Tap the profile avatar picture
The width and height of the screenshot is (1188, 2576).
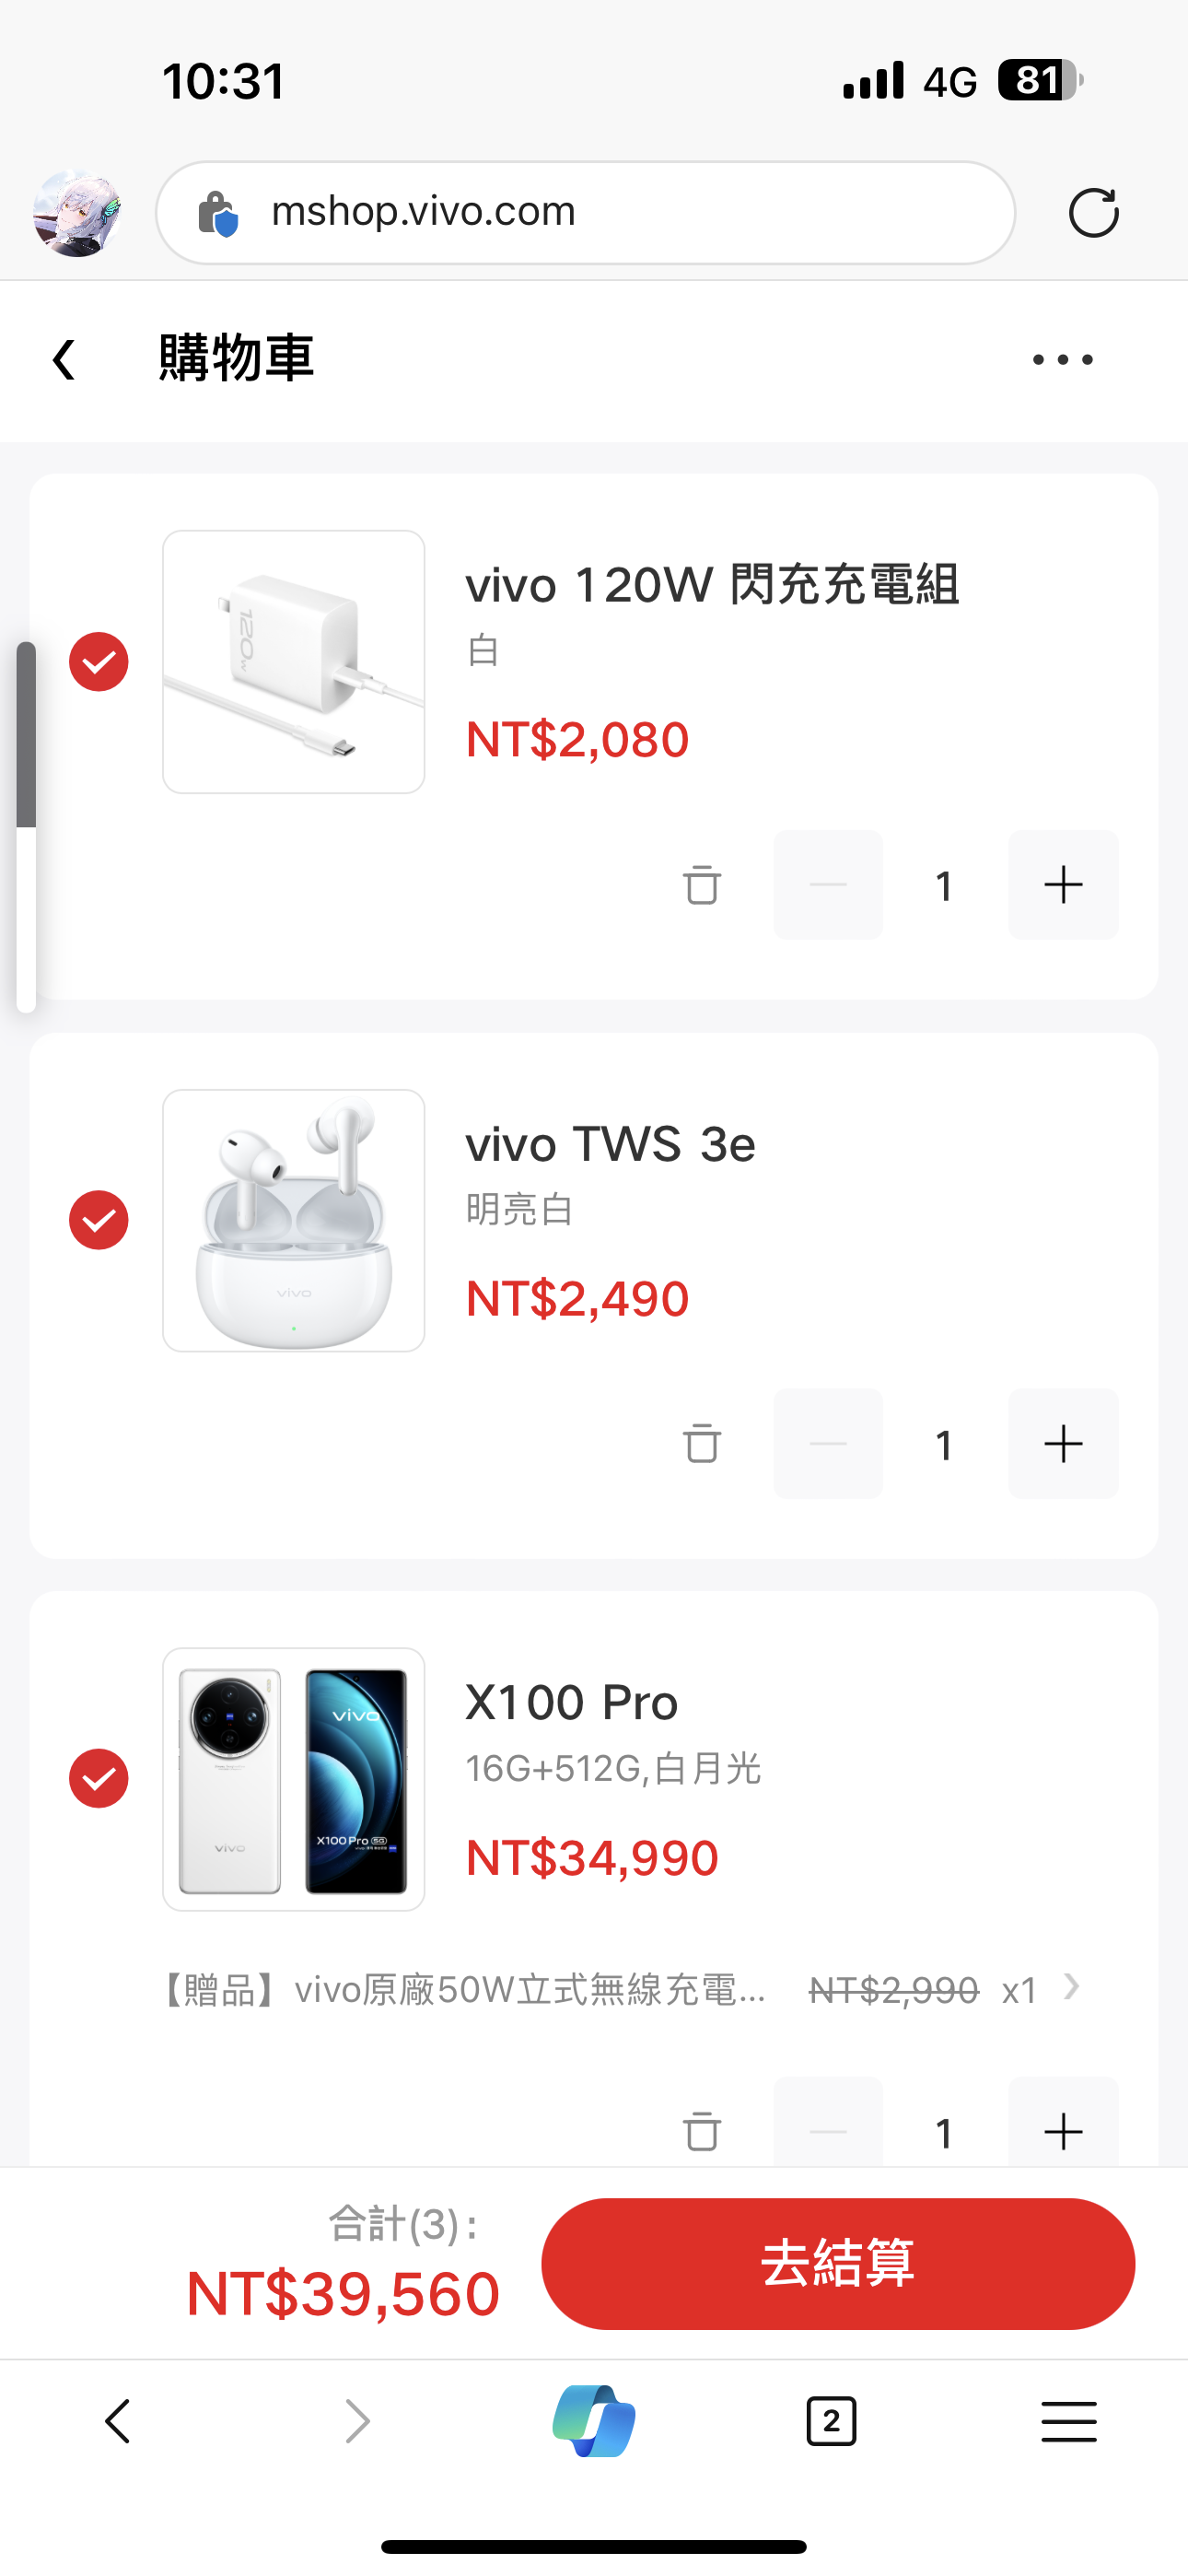[x=77, y=213]
